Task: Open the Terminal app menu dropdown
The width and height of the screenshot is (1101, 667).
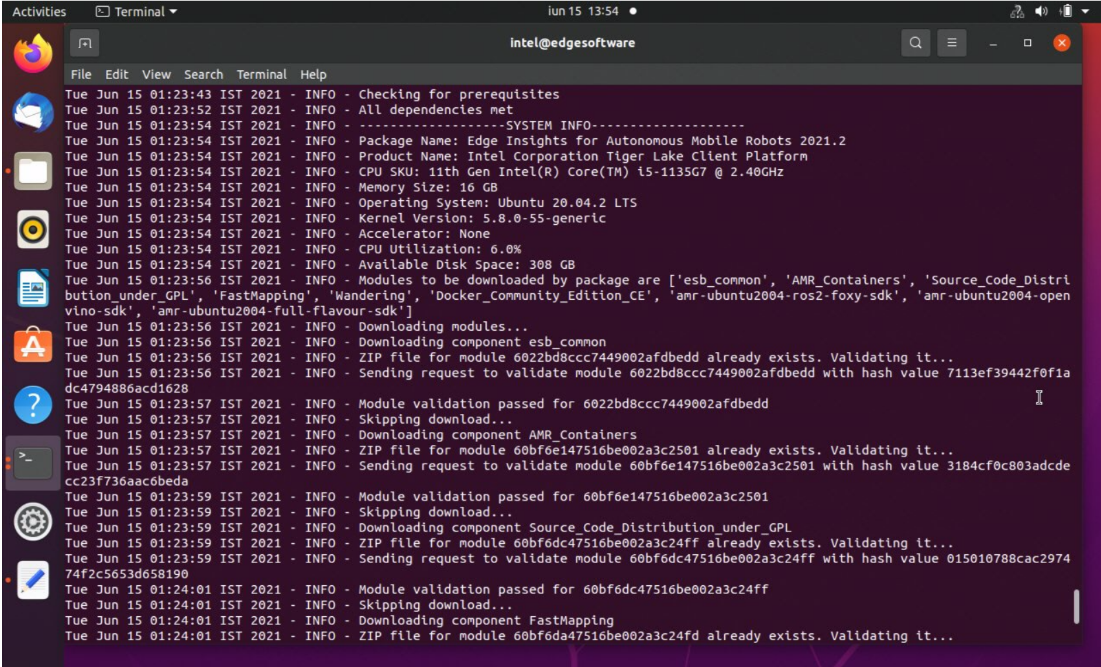Action: [x=136, y=12]
